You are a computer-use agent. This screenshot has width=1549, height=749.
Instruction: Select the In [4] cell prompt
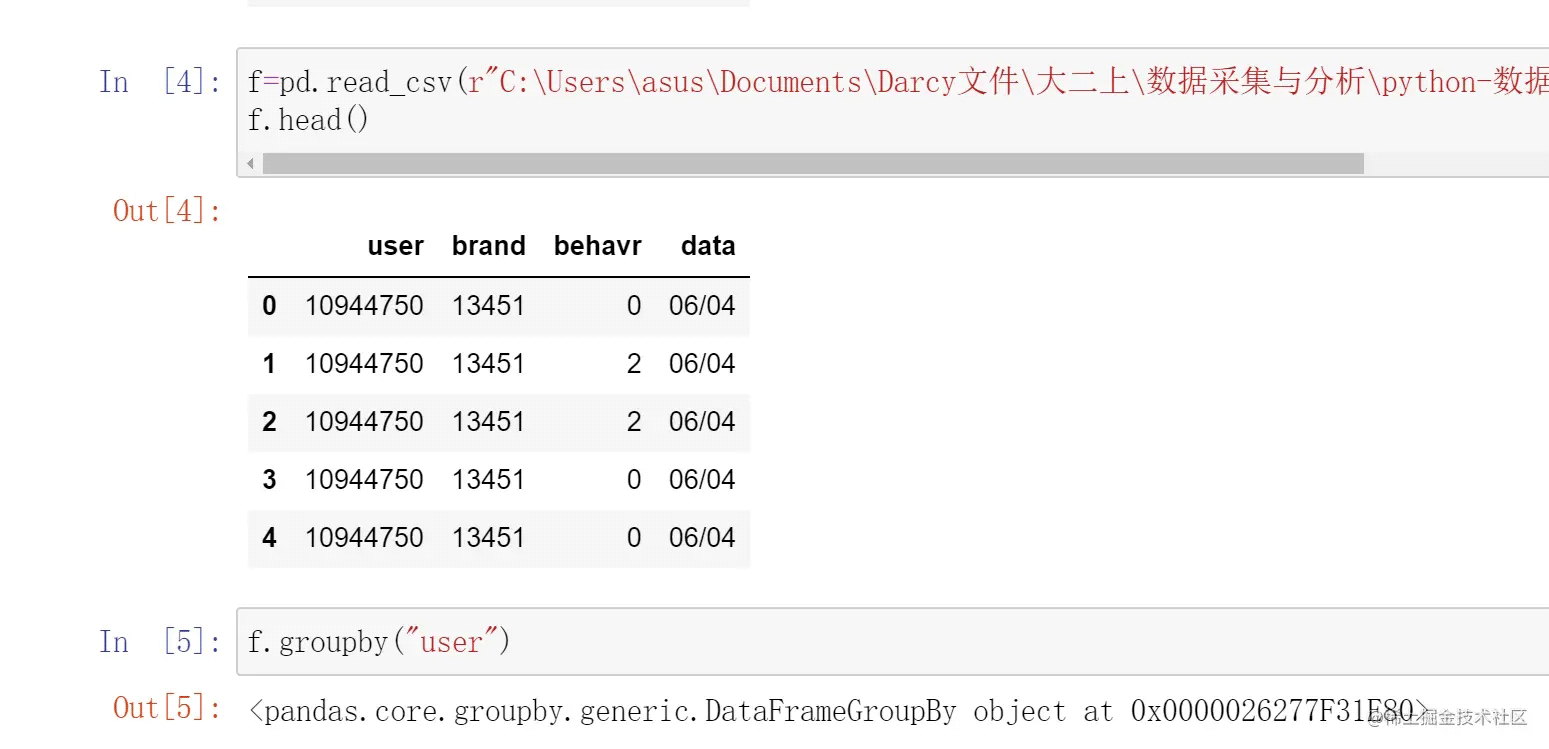[160, 82]
